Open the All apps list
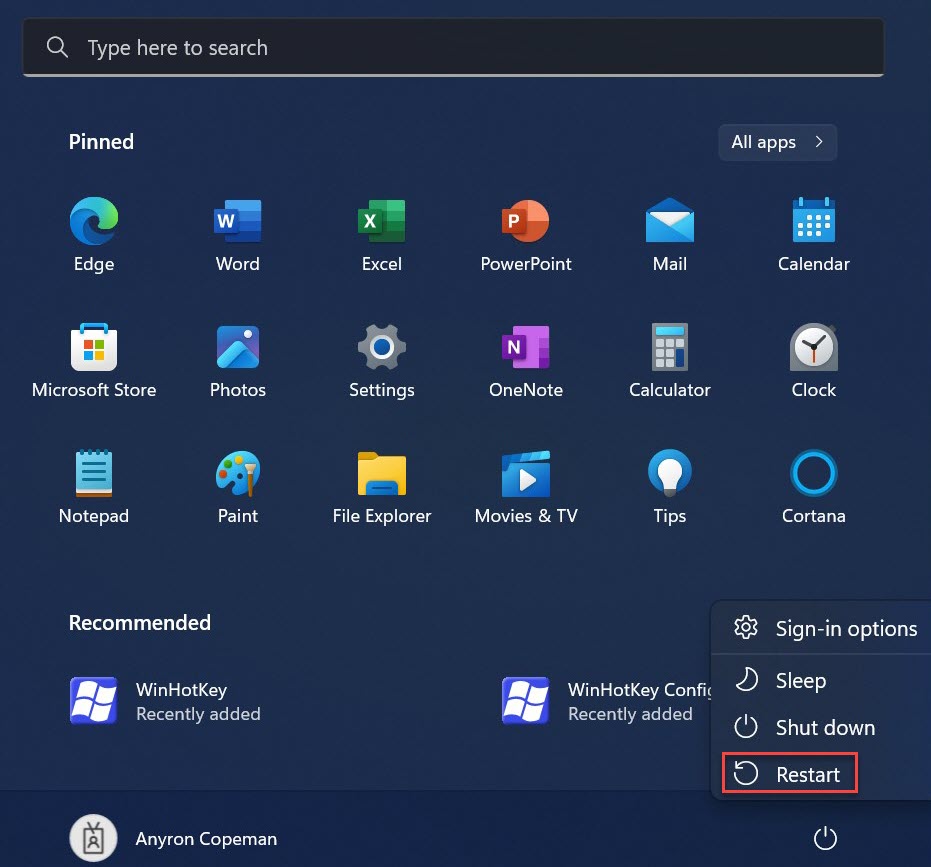This screenshot has width=931, height=867. (777, 142)
